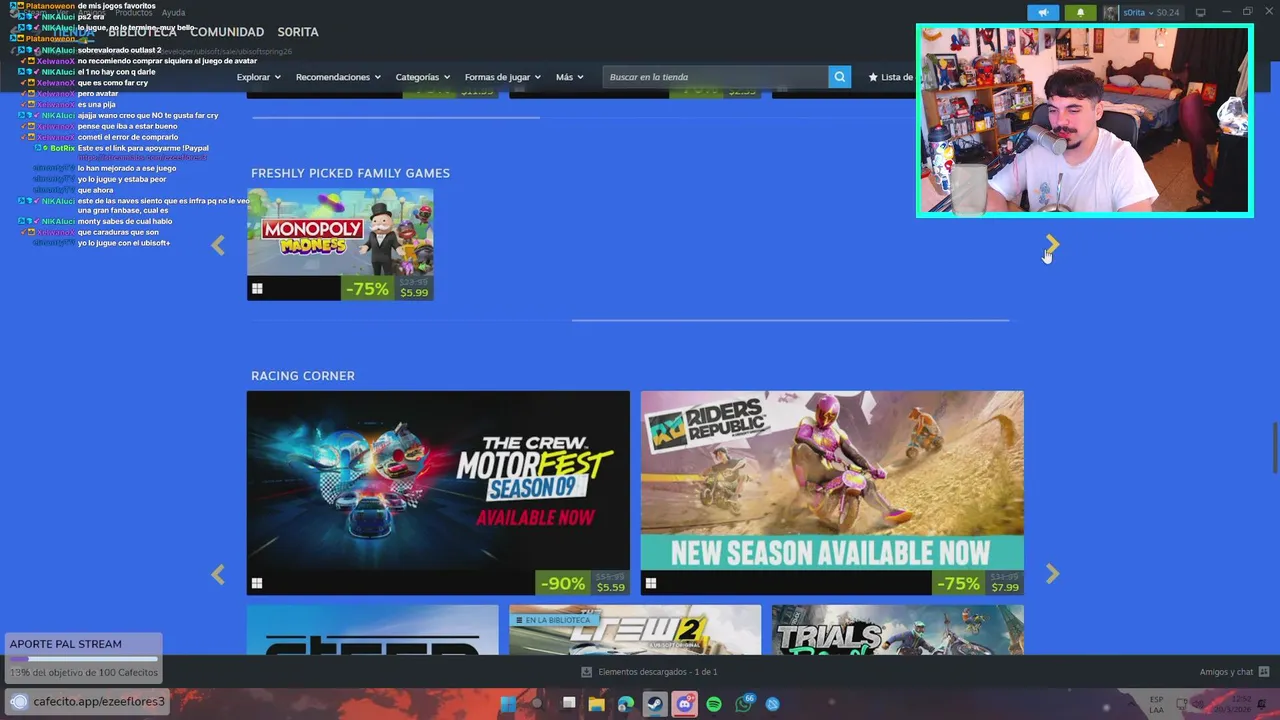1280x720 pixels.
Task: Open Spotify from the taskbar
Action: tap(714, 704)
